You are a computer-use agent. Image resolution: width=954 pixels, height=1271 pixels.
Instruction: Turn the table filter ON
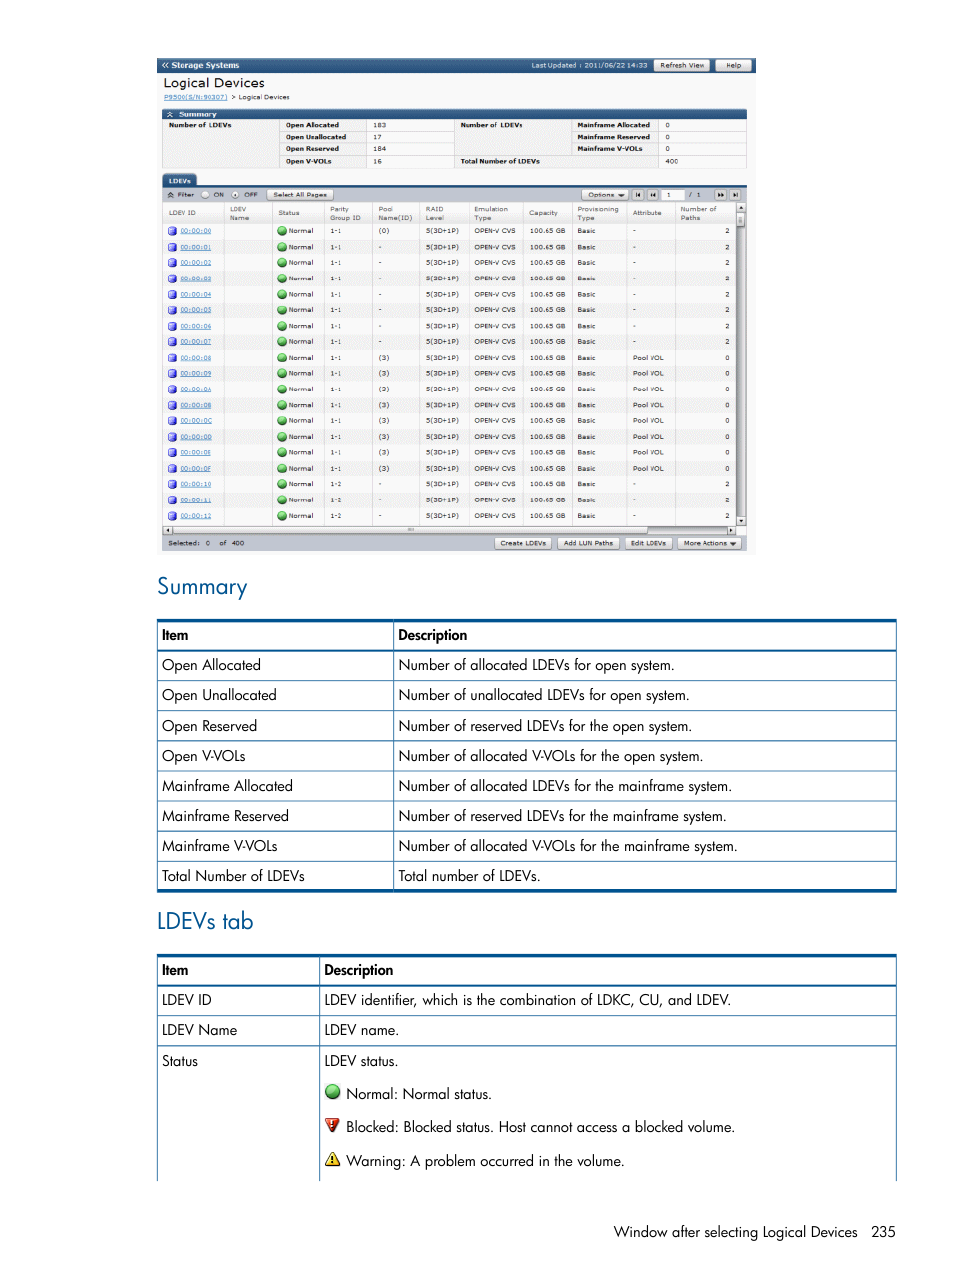click(206, 195)
